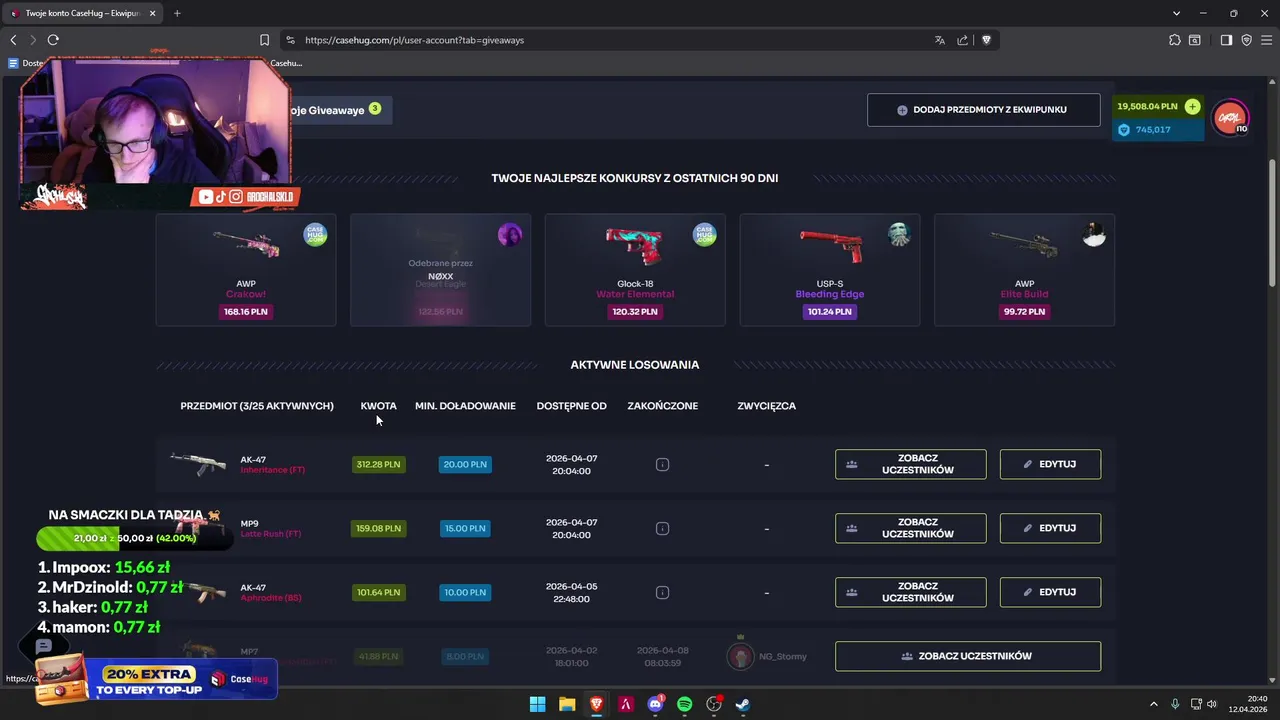
Task: Click the 20% EXTRA top-up banner
Action: [156, 681]
